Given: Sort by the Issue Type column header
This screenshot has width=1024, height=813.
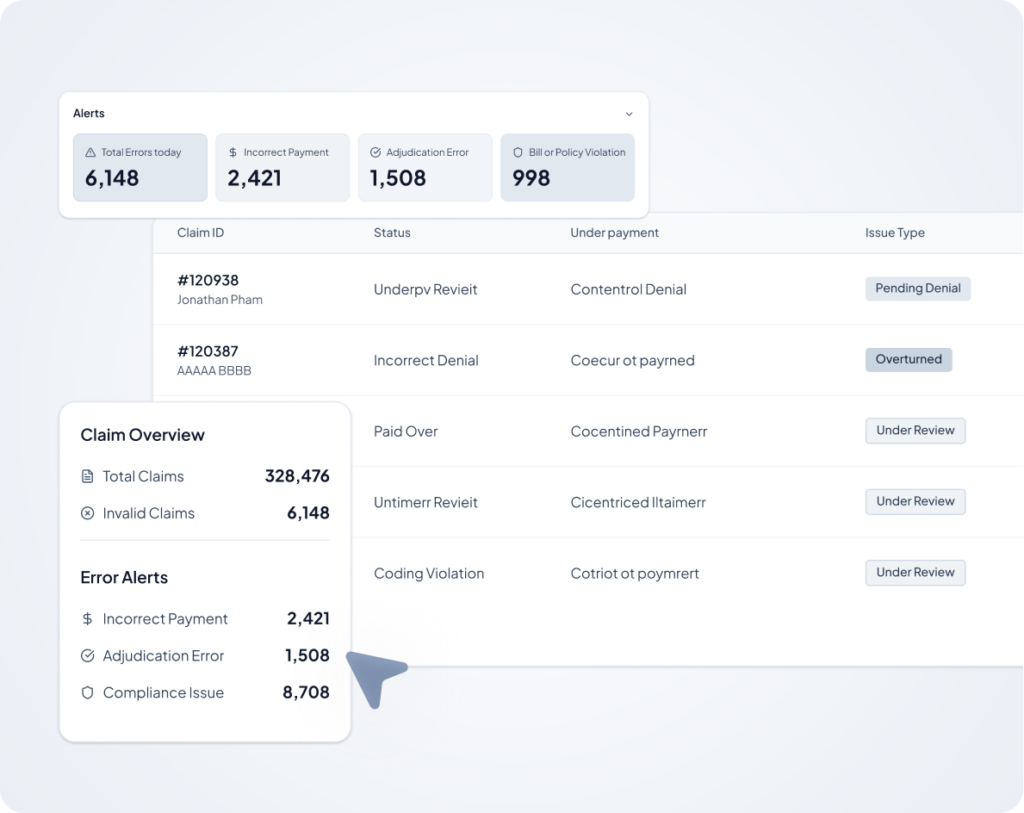Looking at the screenshot, I should click(x=895, y=232).
